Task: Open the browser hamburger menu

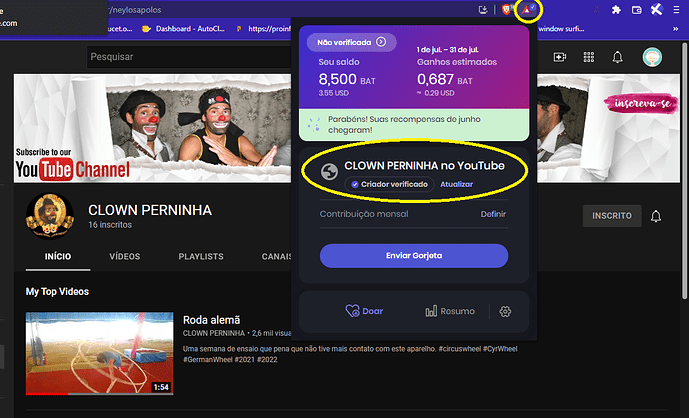Action: click(x=676, y=10)
